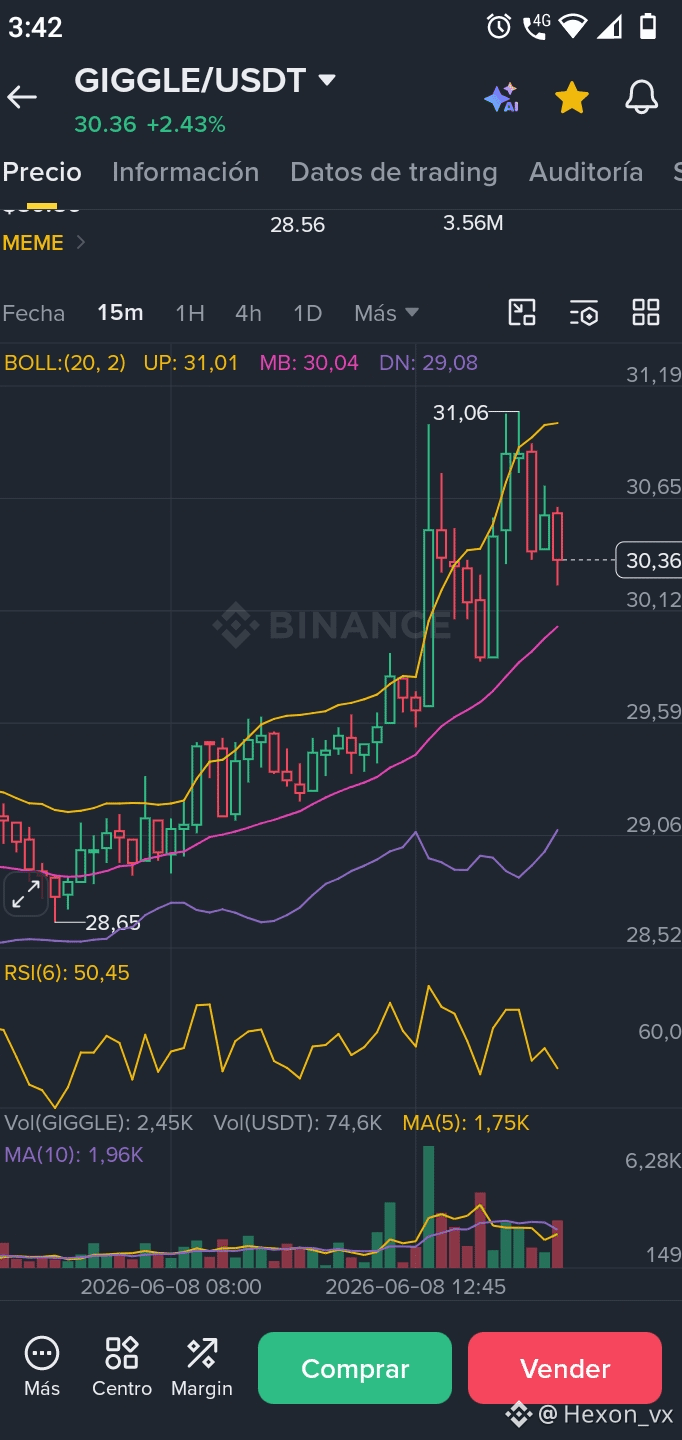Click the Vol(USDT): 74,6K label

(298, 1123)
